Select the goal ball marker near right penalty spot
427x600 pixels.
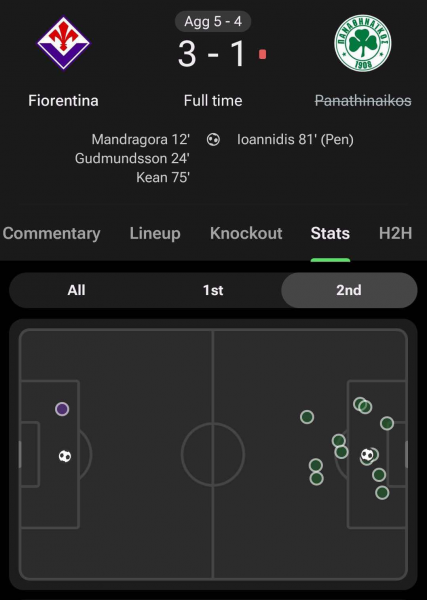pyautogui.click(x=367, y=455)
